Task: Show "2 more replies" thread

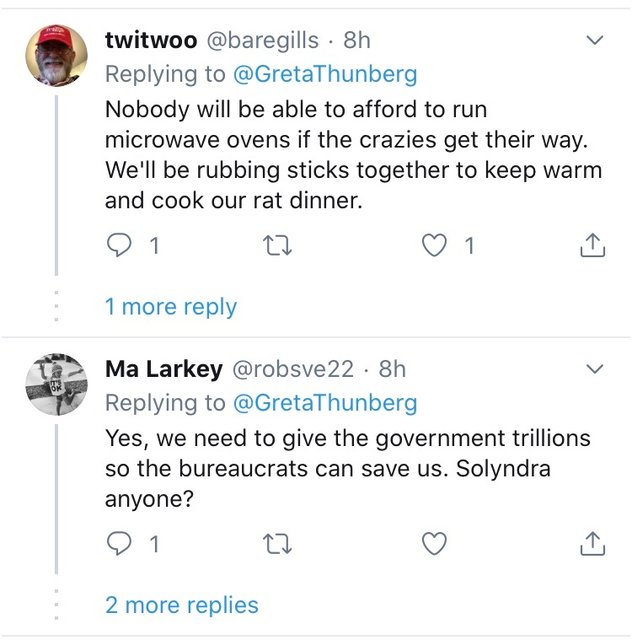Action: click(181, 605)
